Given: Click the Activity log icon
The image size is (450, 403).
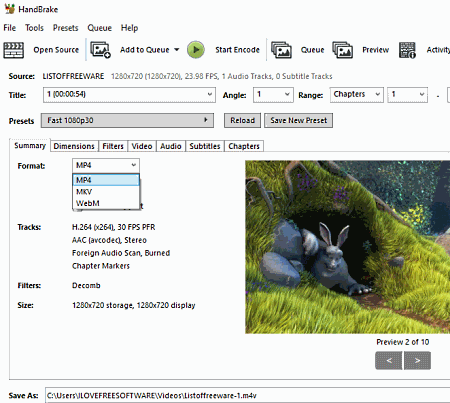Looking at the screenshot, I should pos(407,50).
